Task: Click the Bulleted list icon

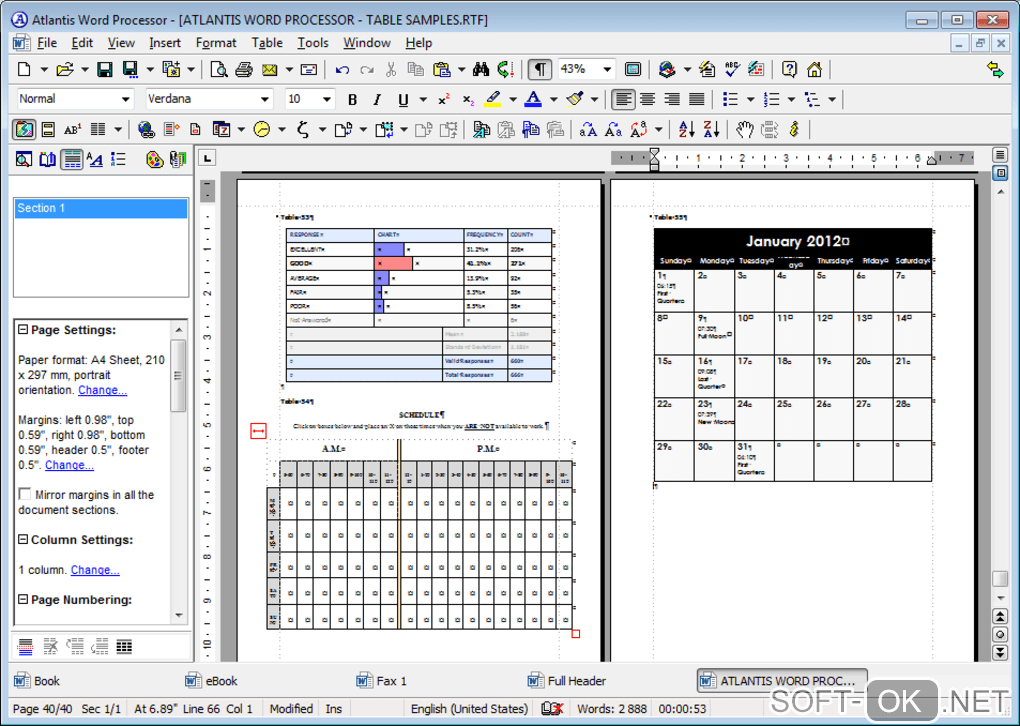Action: (731, 100)
